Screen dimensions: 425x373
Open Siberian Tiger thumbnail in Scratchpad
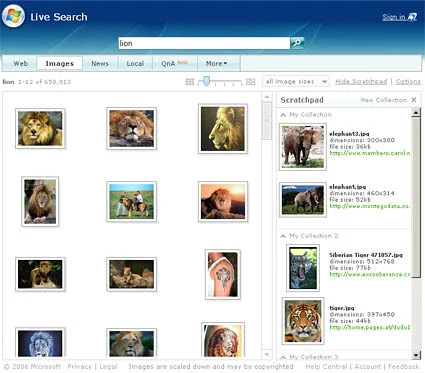pos(303,268)
